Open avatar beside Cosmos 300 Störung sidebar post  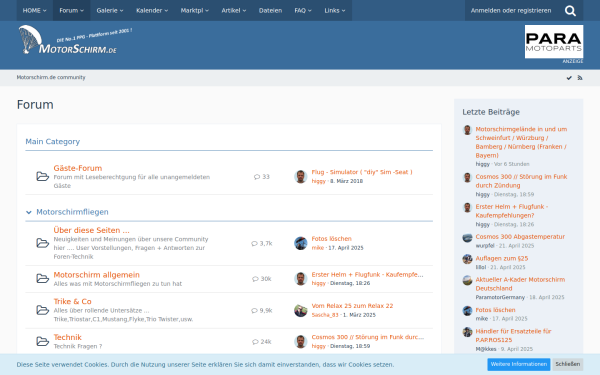467,177
